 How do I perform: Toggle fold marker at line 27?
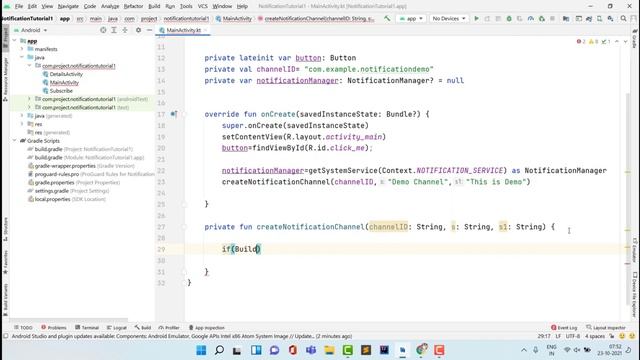(x=184, y=227)
